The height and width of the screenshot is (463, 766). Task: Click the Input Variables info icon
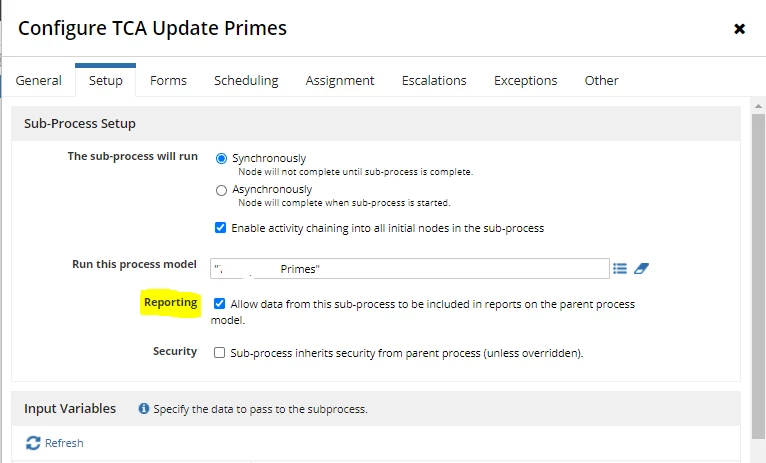144,408
